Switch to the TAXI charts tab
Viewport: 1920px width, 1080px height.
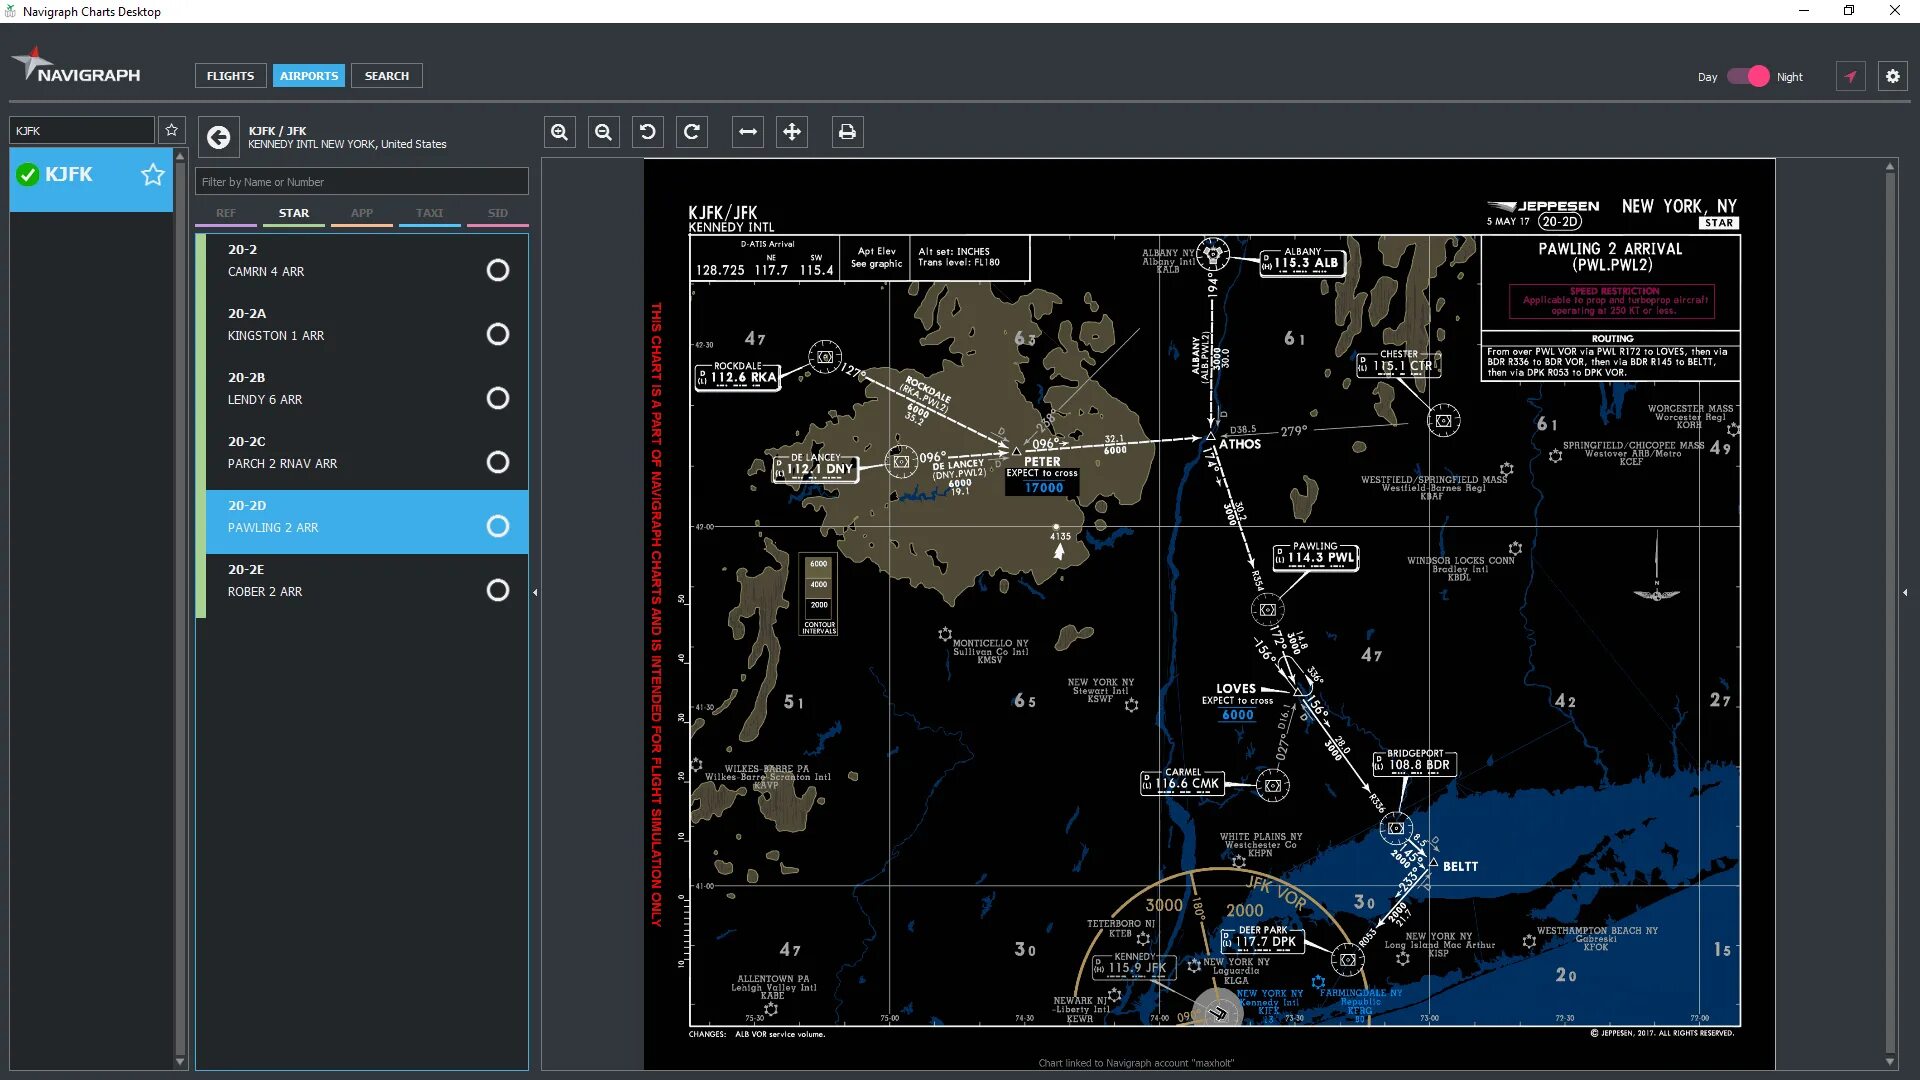(430, 214)
